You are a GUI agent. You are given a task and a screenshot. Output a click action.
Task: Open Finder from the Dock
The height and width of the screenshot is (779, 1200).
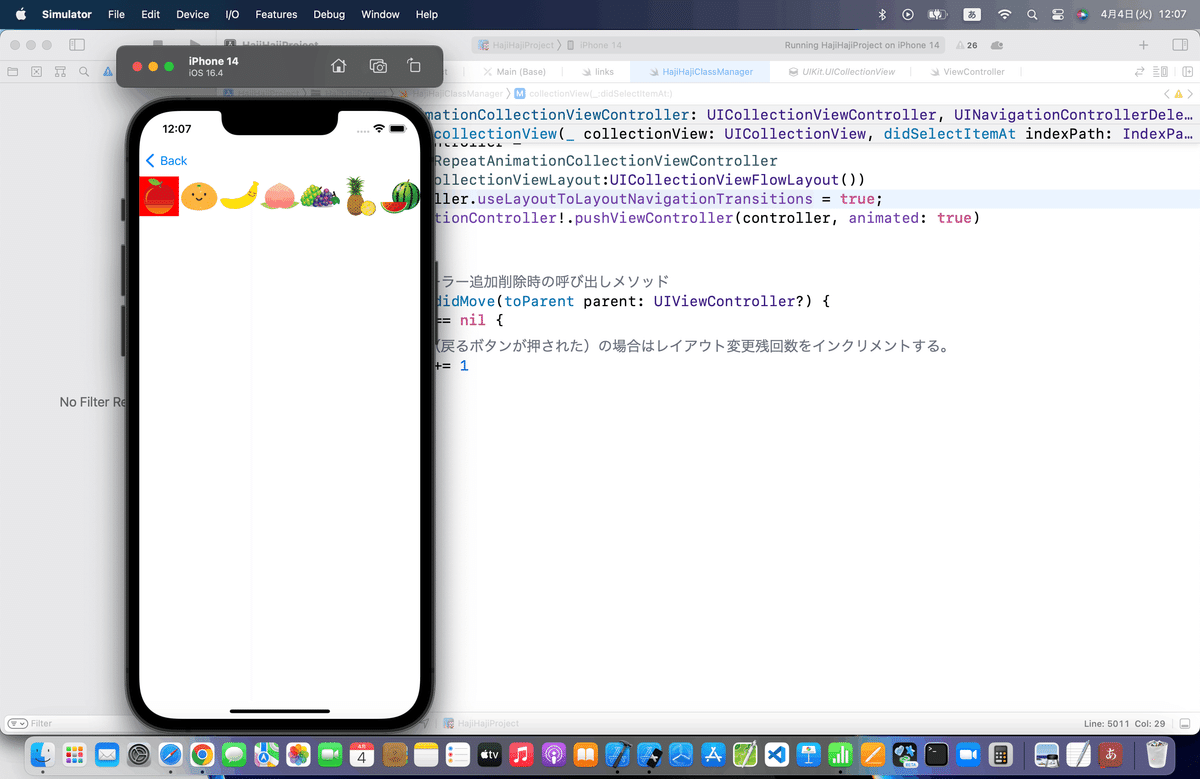pos(41,753)
